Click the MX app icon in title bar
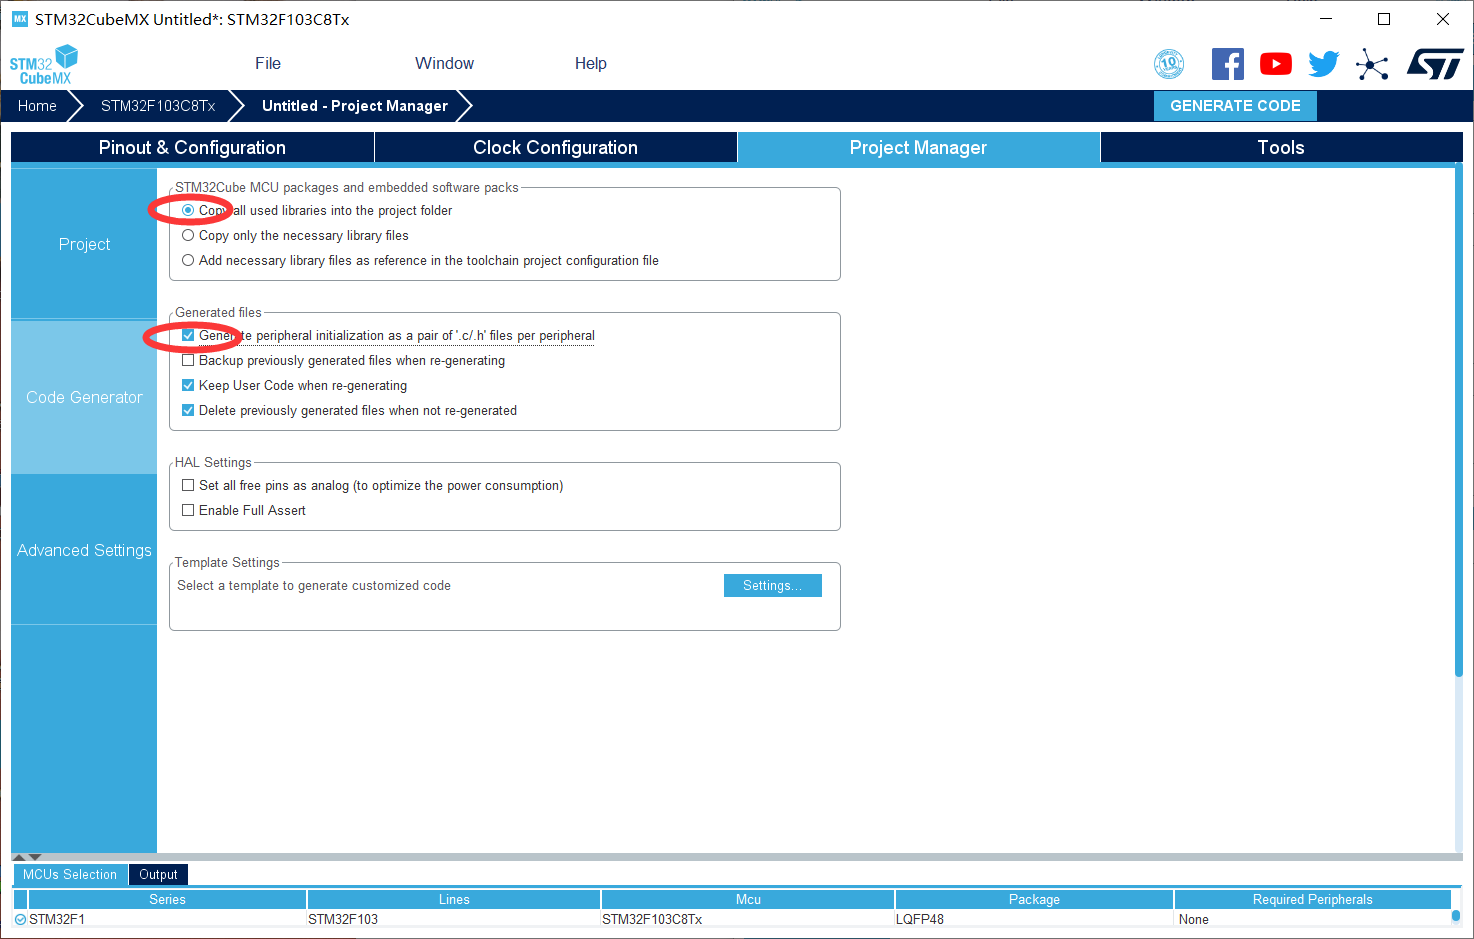This screenshot has height=939, width=1474. coord(20,19)
